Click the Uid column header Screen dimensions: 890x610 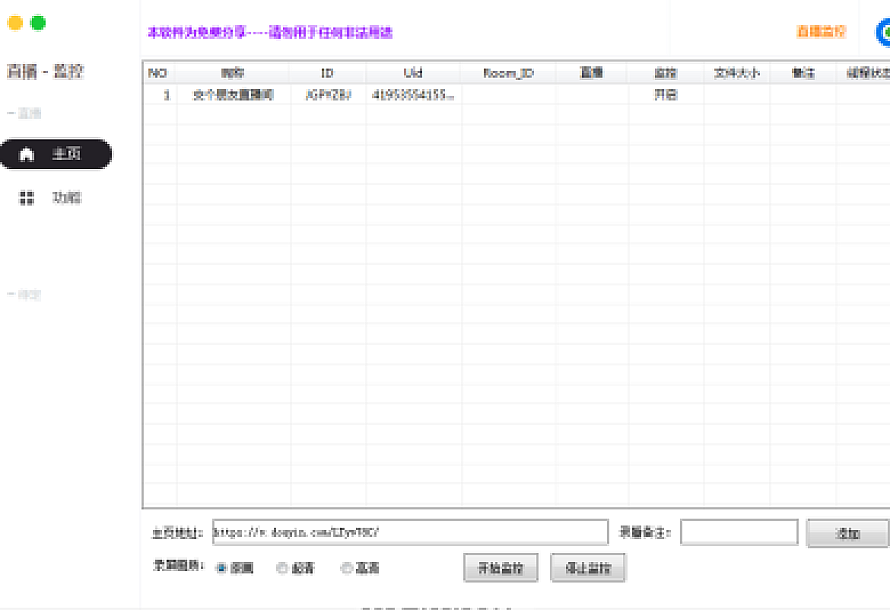coord(412,73)
